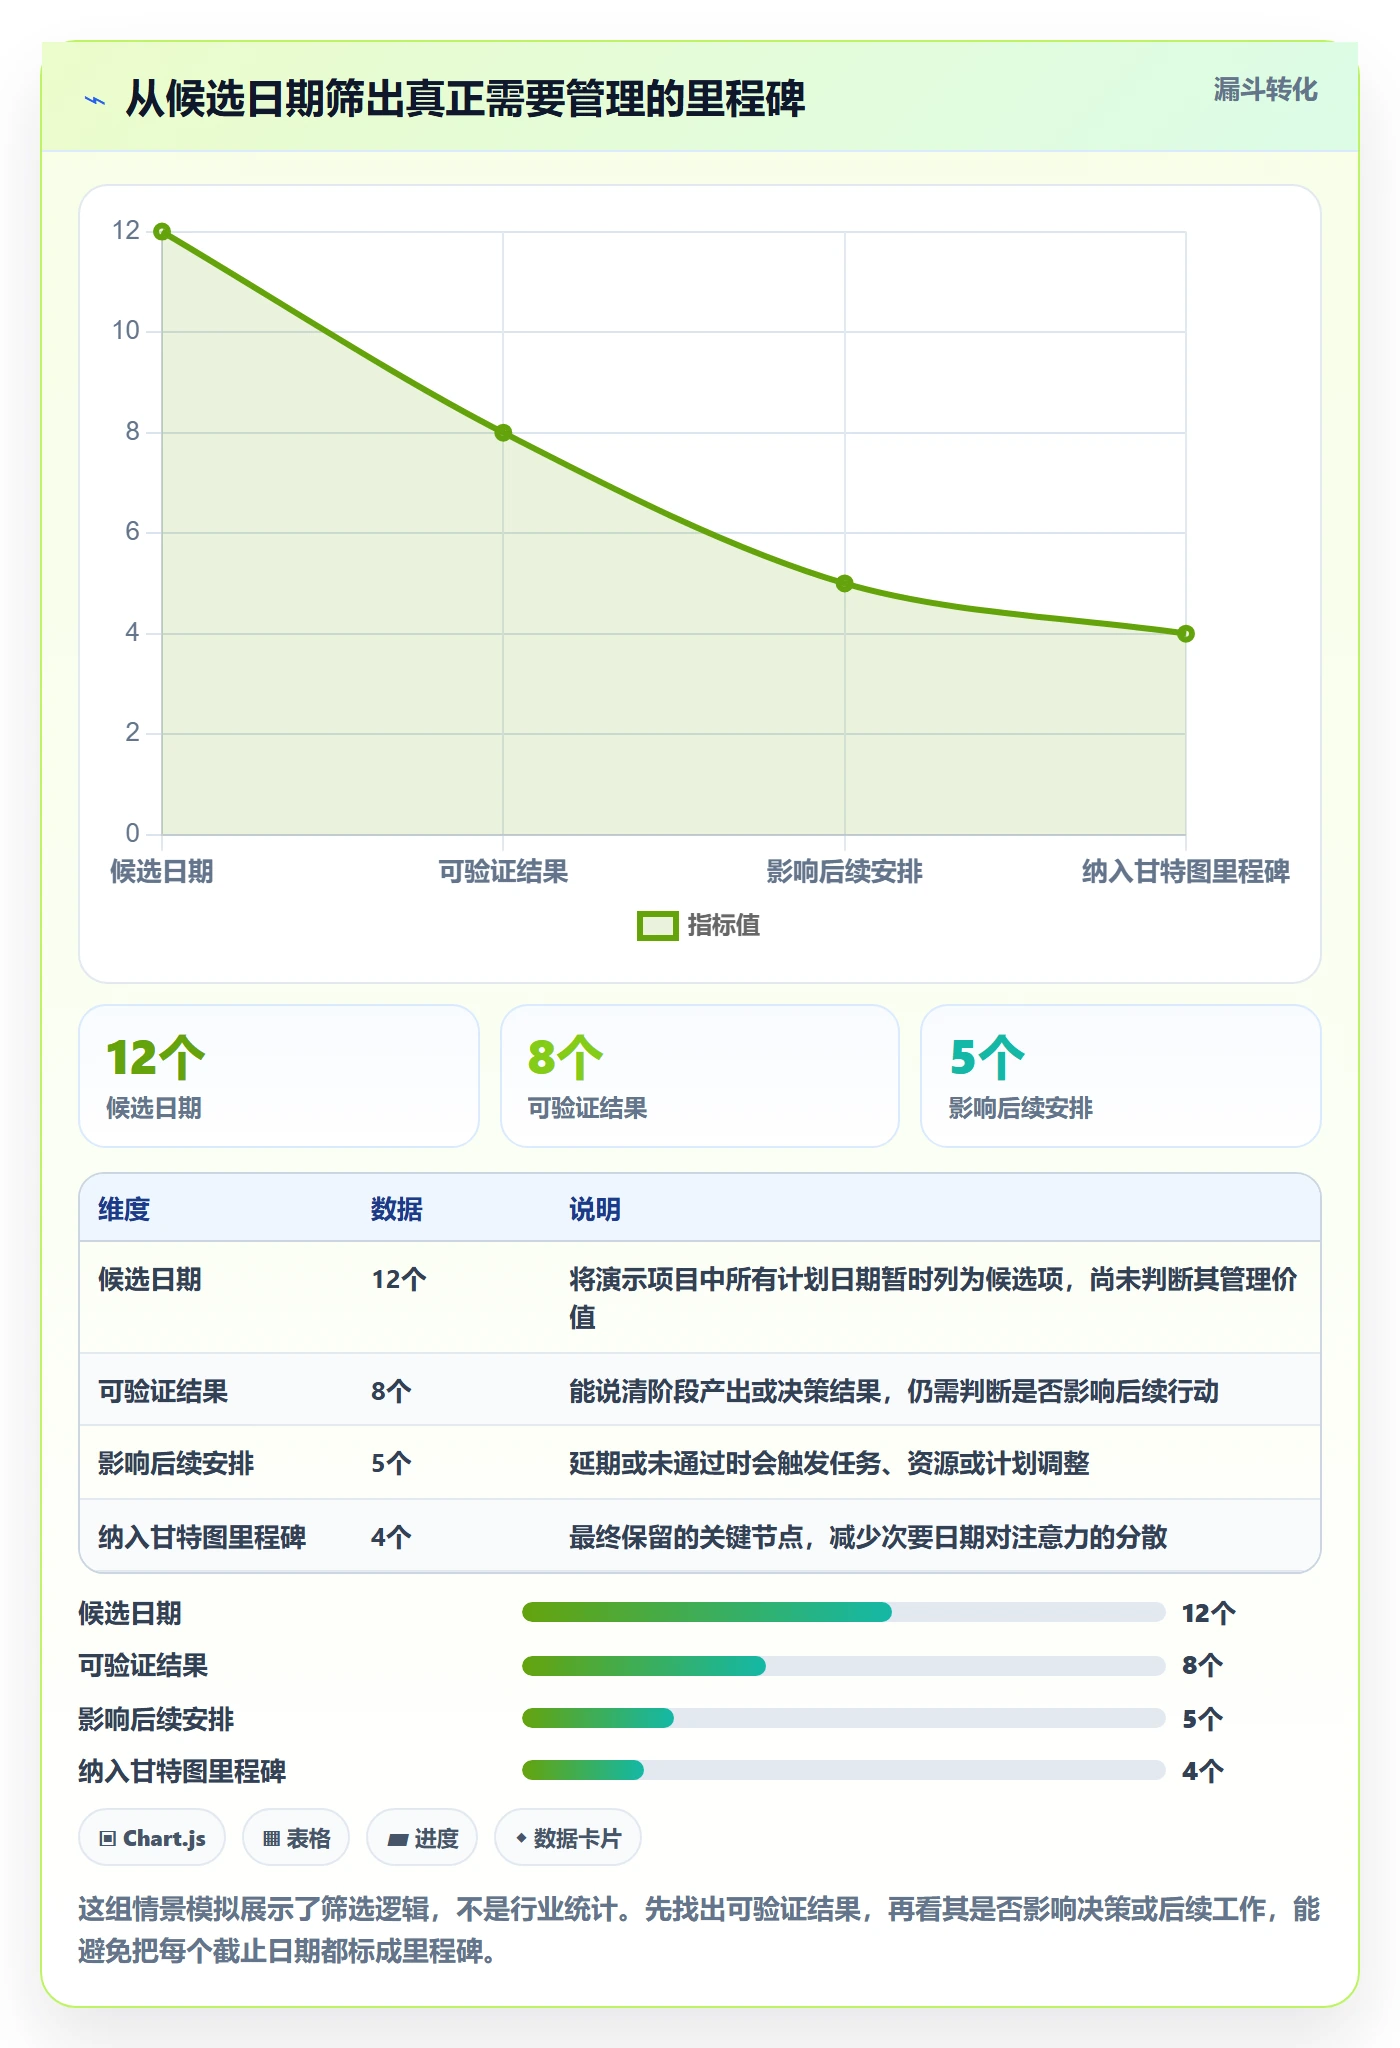Click the title 从候选日期筛出真正需要管理的里程碑
Screen dimensions: 1400x2048
[465, 99]
